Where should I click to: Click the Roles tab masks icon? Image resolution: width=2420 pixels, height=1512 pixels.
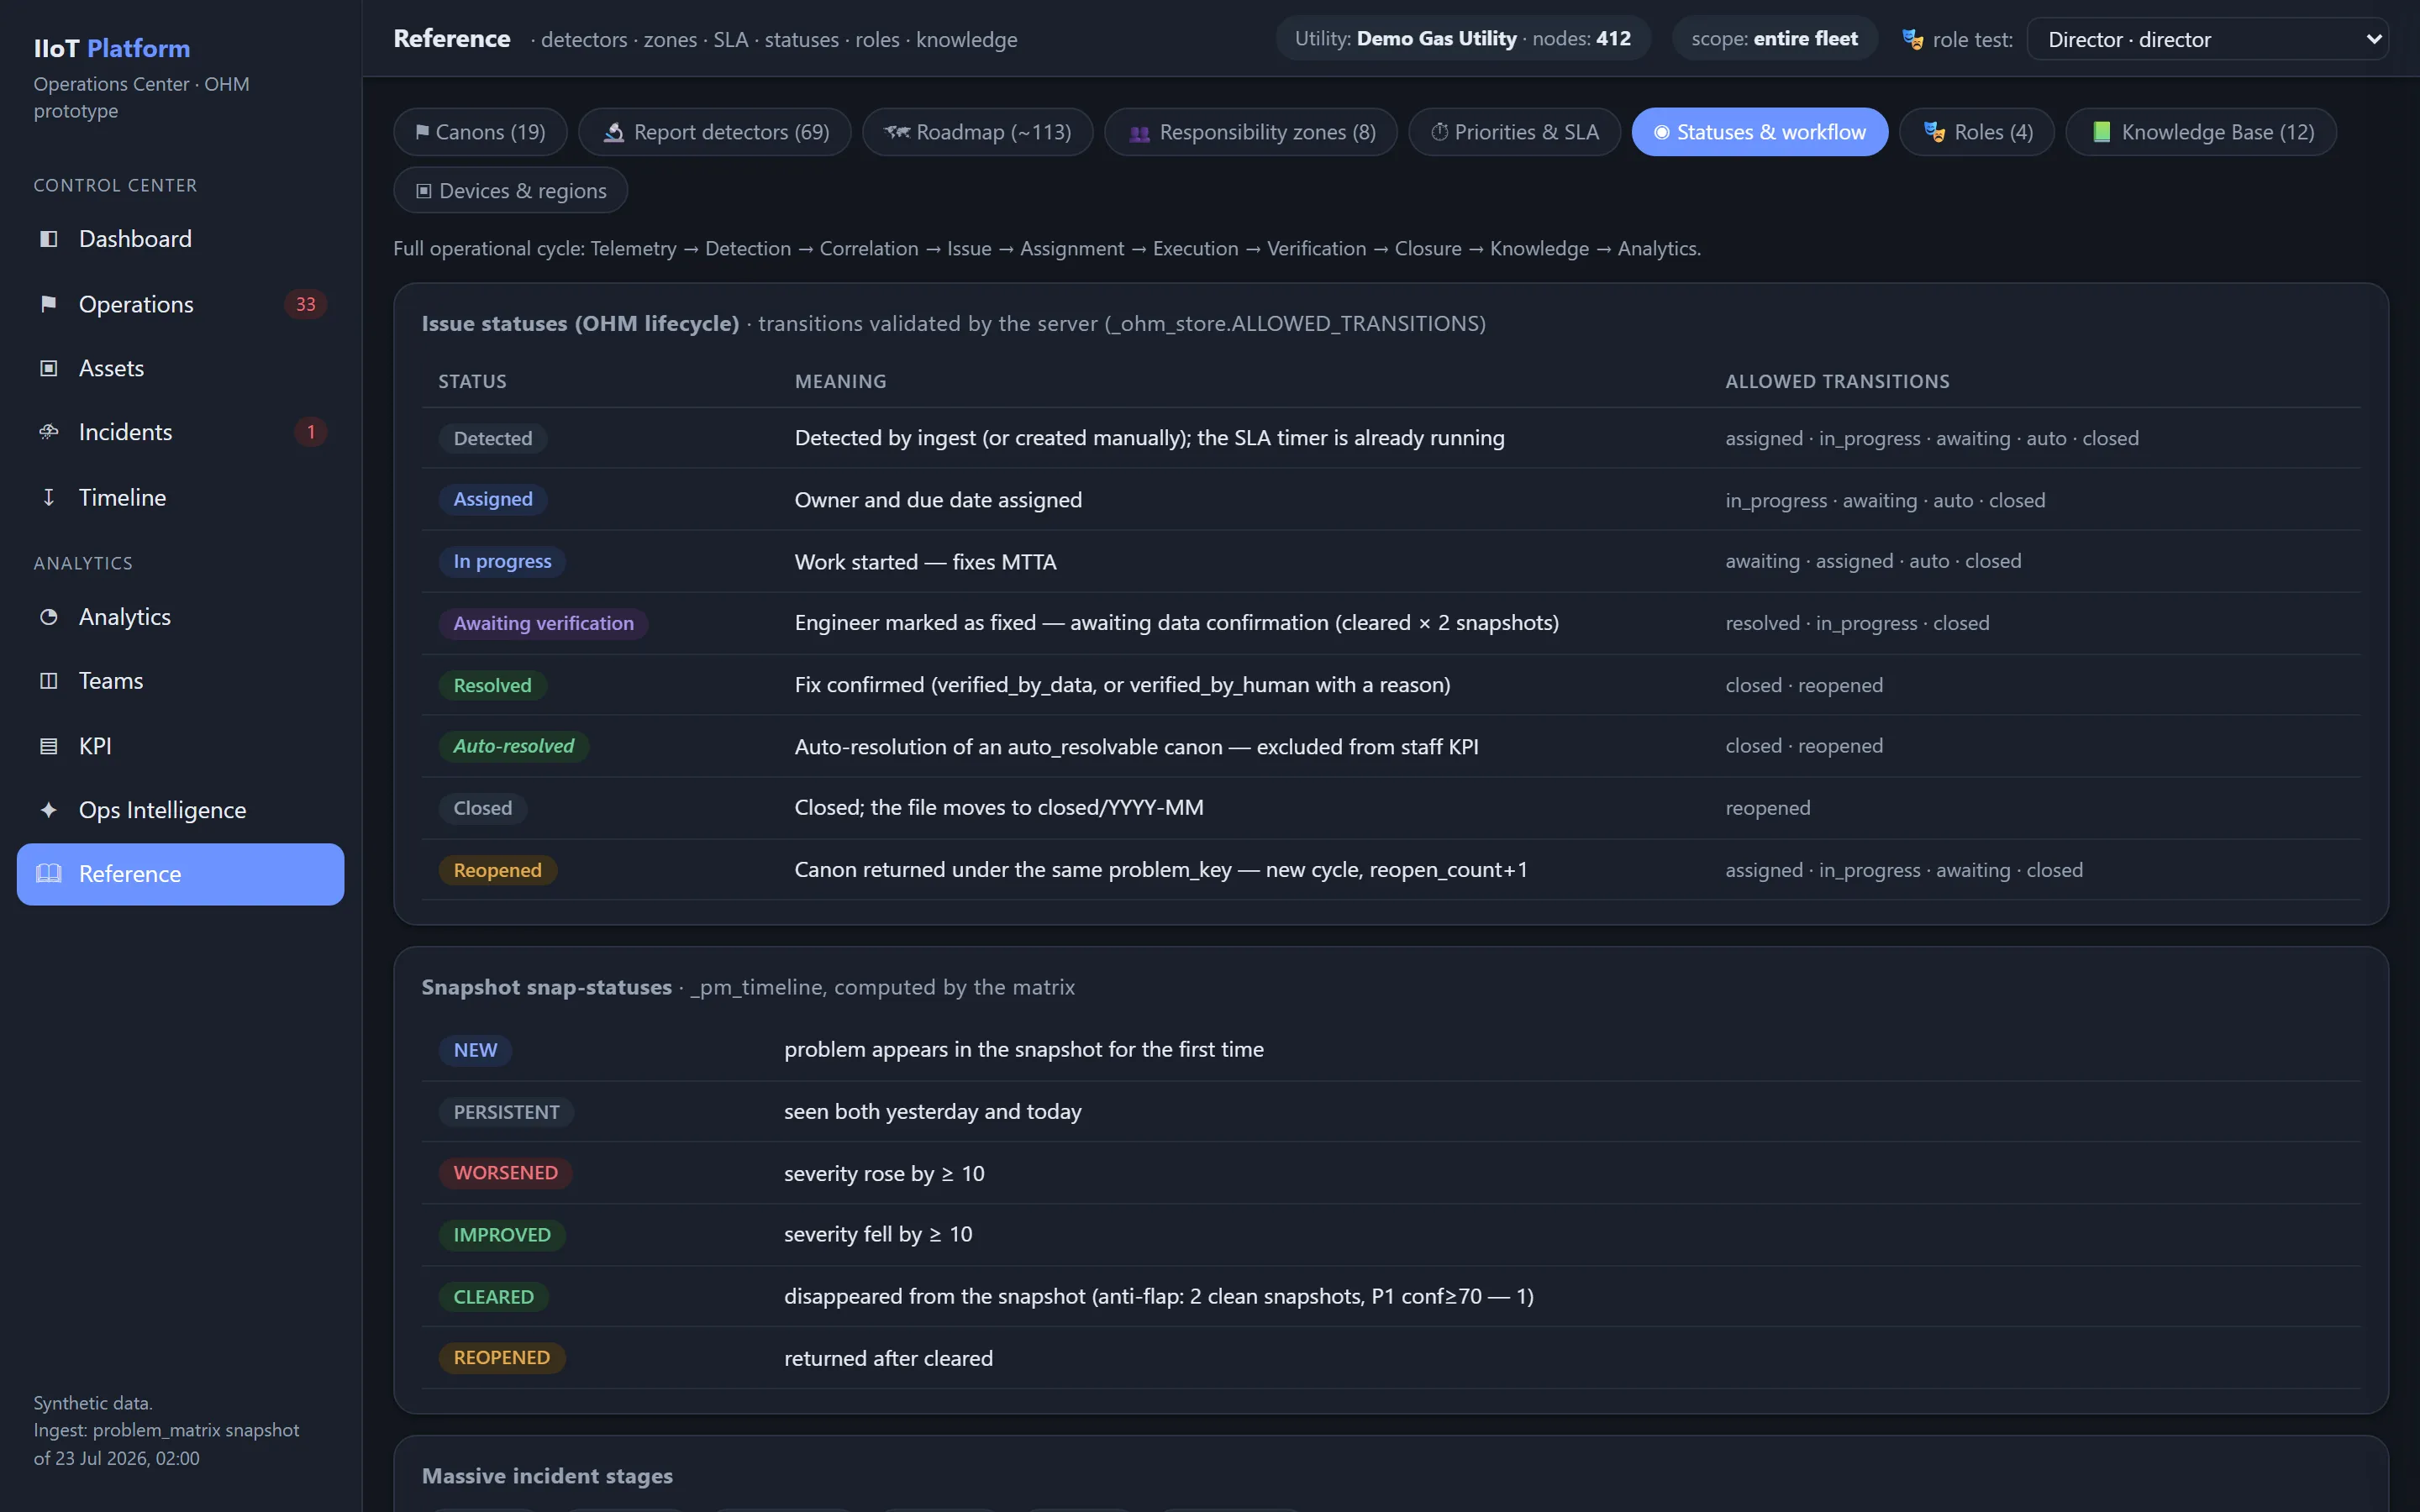tap(1934, 132)
